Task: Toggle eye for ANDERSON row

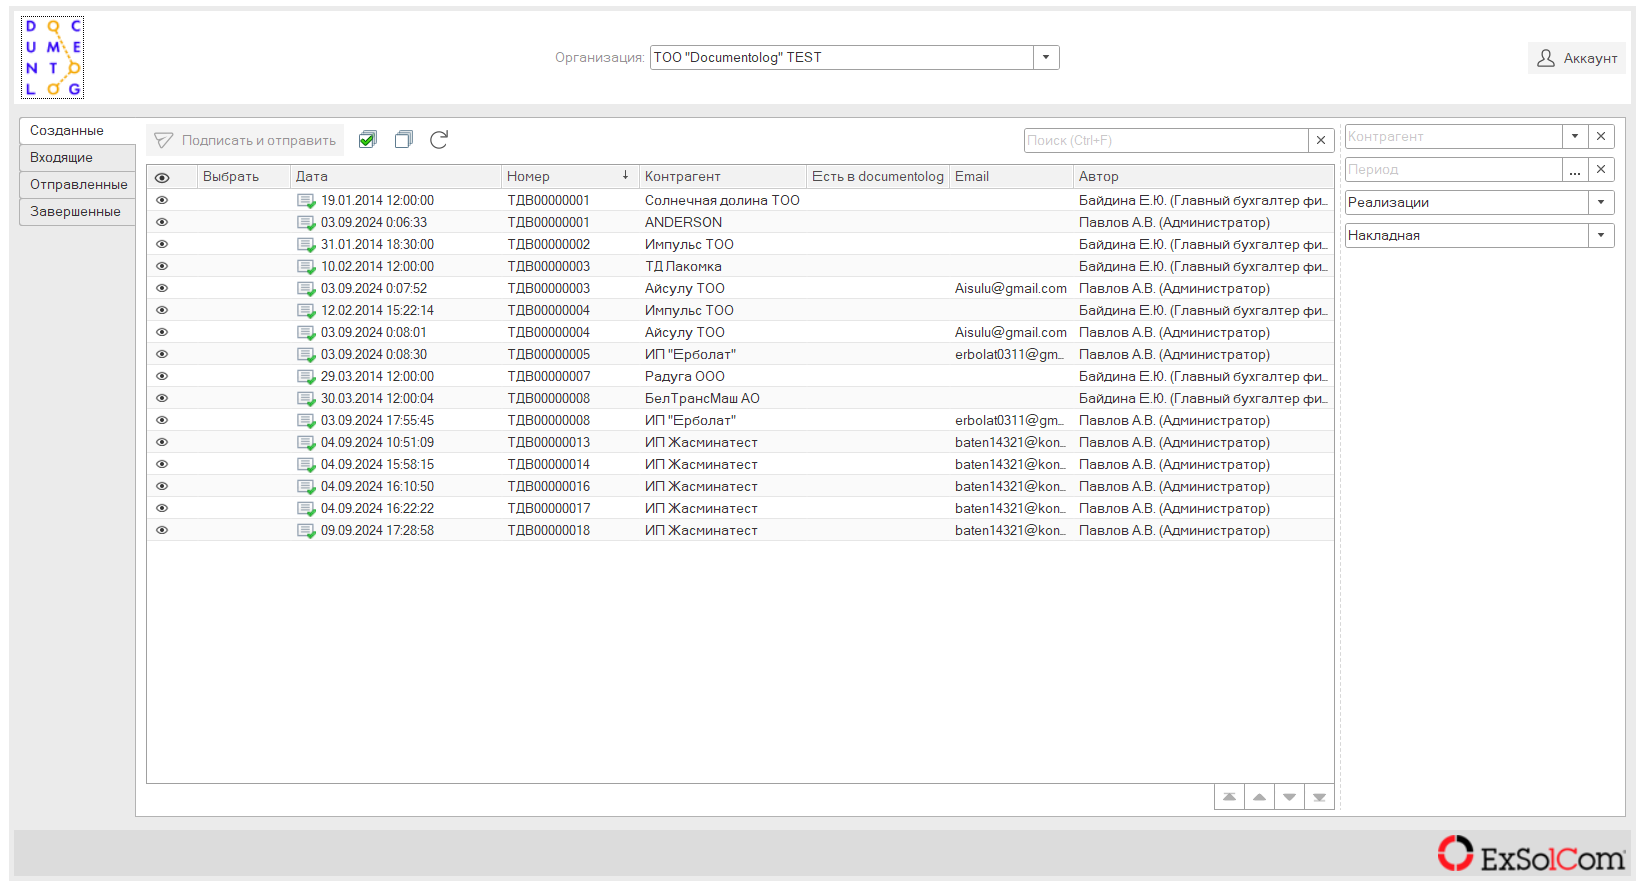Action: pos(162,222)
